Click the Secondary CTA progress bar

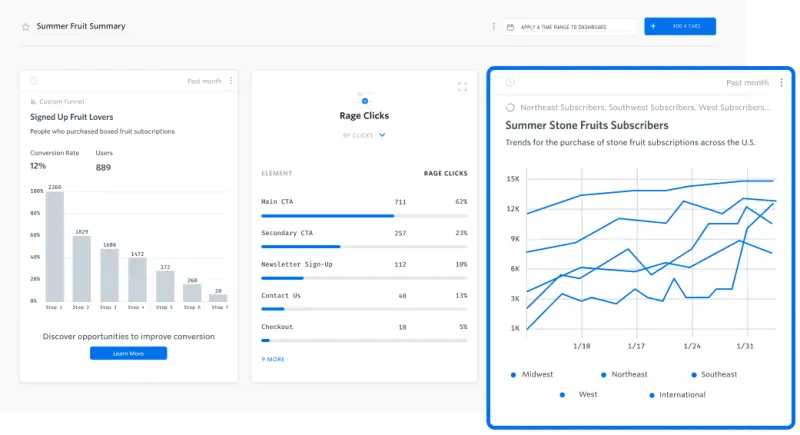click(364, 247)
